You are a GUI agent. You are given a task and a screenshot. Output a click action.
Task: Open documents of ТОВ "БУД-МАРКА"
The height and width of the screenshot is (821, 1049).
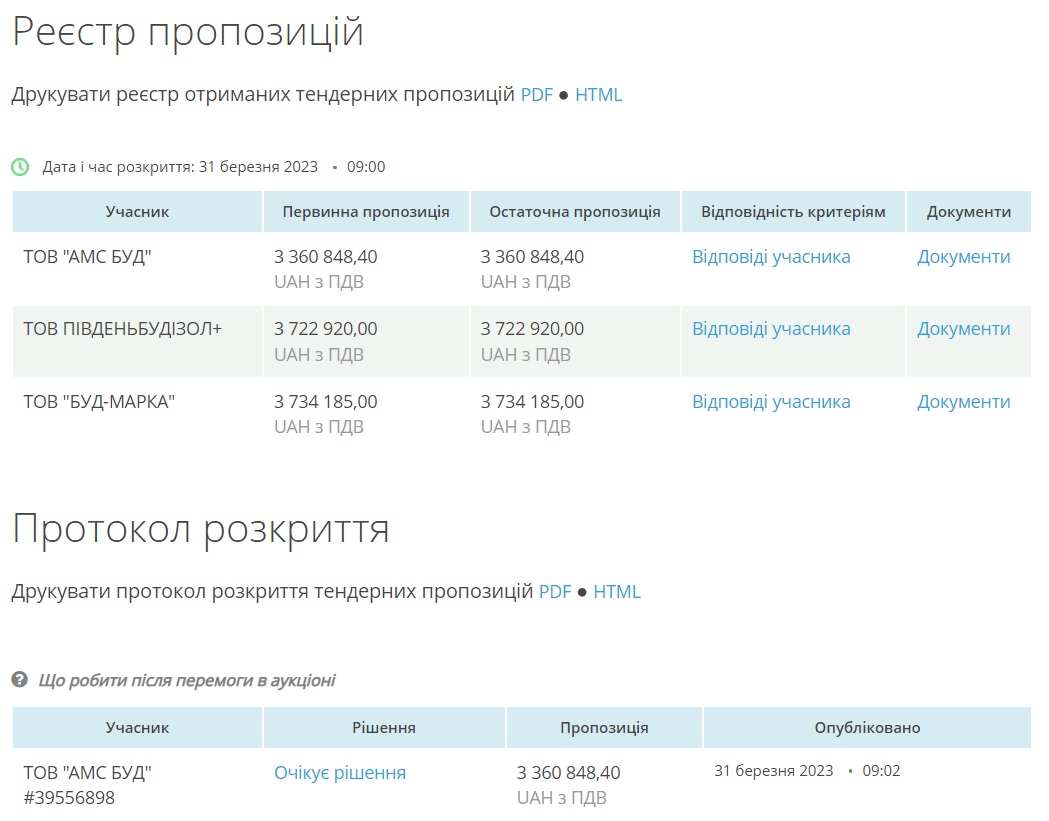(x=963, y=402)
